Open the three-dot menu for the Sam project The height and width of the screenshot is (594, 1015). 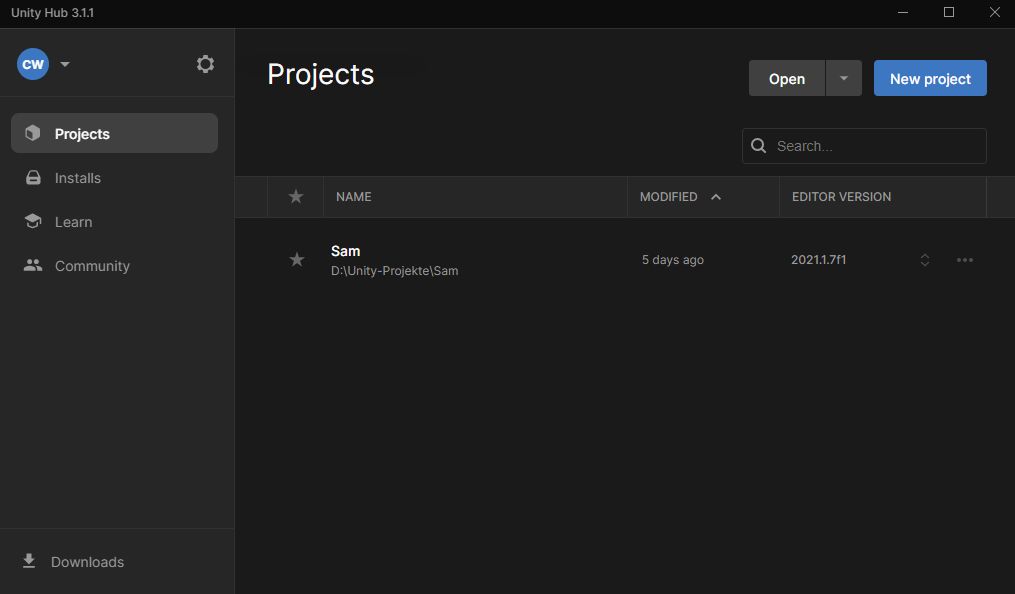pos(965,259)
